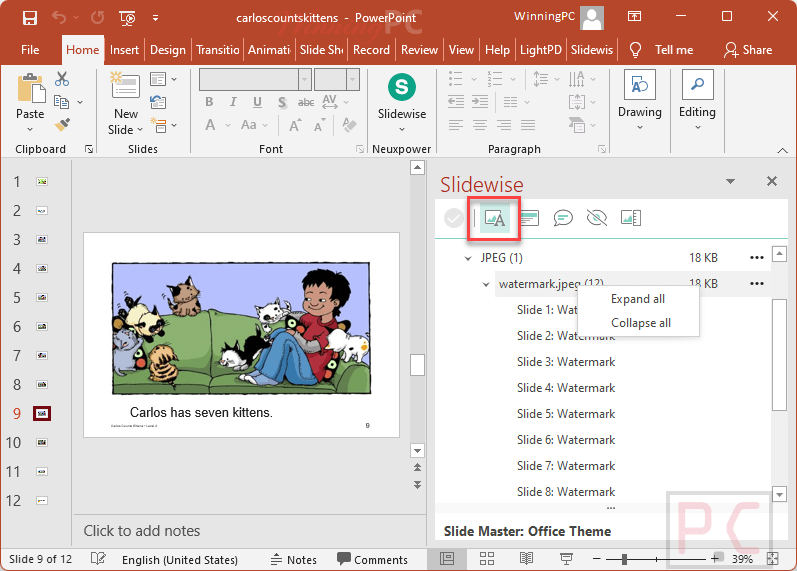The image size is (797, 571).
Task: Select Slidewise hidden items eye icon
Action: tap(597, 219)
